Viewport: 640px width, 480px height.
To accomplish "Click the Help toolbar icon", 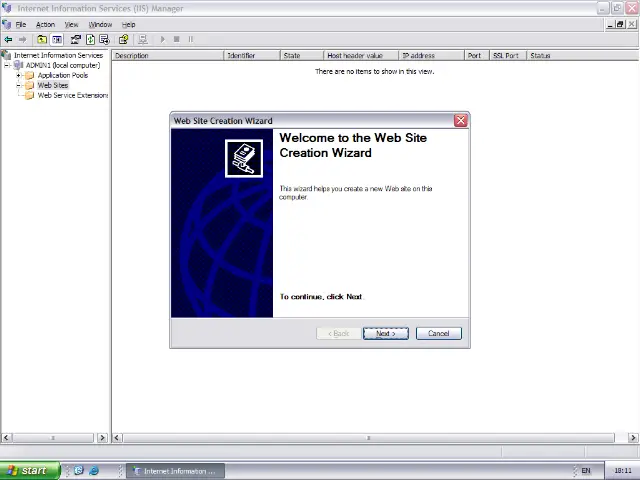I will (x=123, y=40).
